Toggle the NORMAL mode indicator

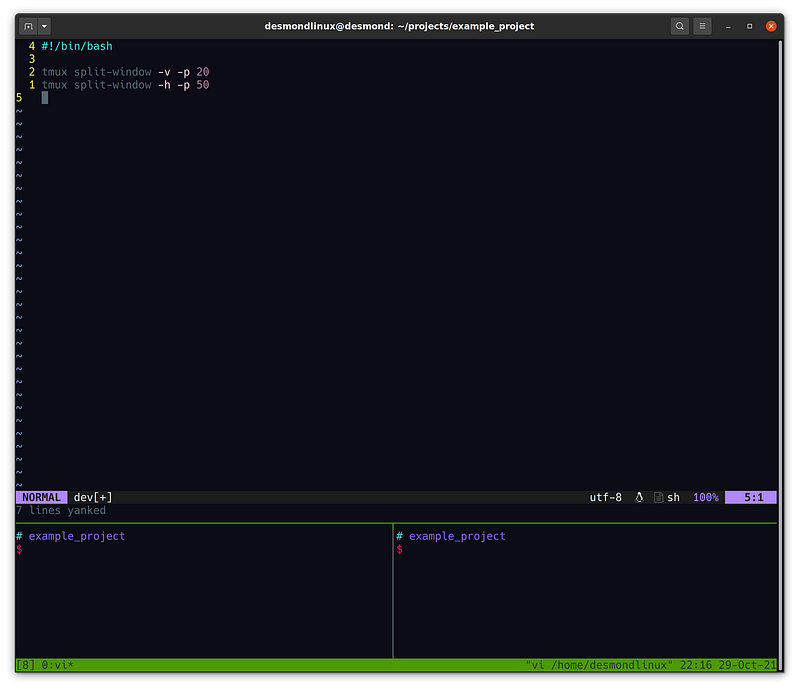[41, 497]
